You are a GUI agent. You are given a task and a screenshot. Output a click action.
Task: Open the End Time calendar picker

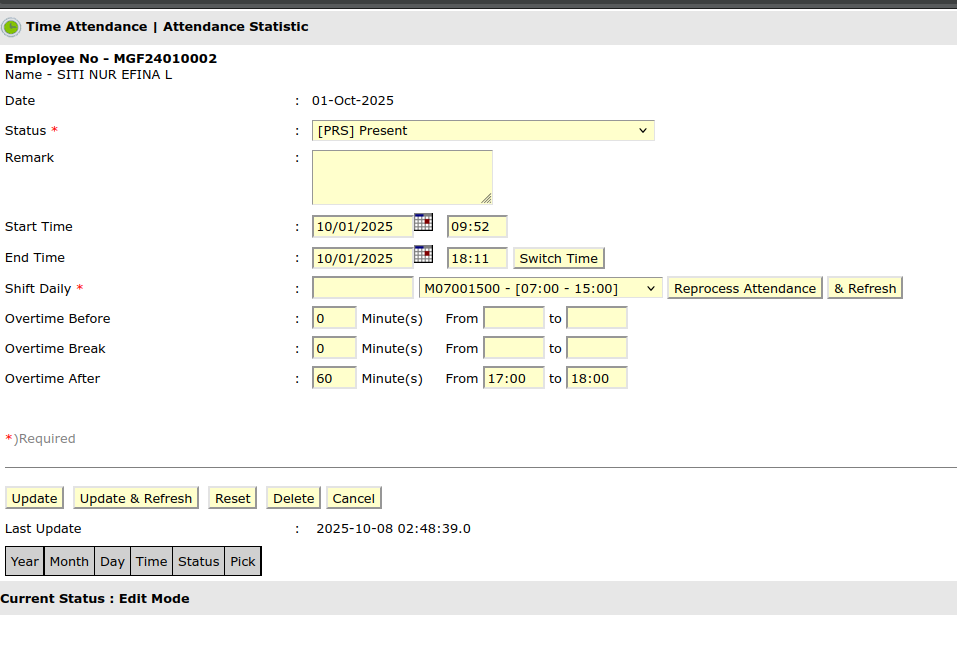click(423, 254)
